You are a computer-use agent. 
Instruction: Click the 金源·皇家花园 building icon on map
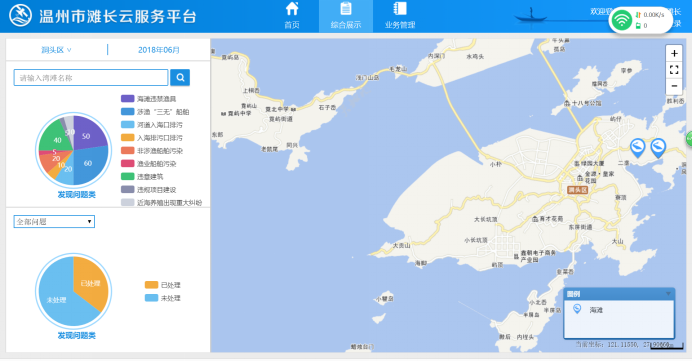coord(579,178)
